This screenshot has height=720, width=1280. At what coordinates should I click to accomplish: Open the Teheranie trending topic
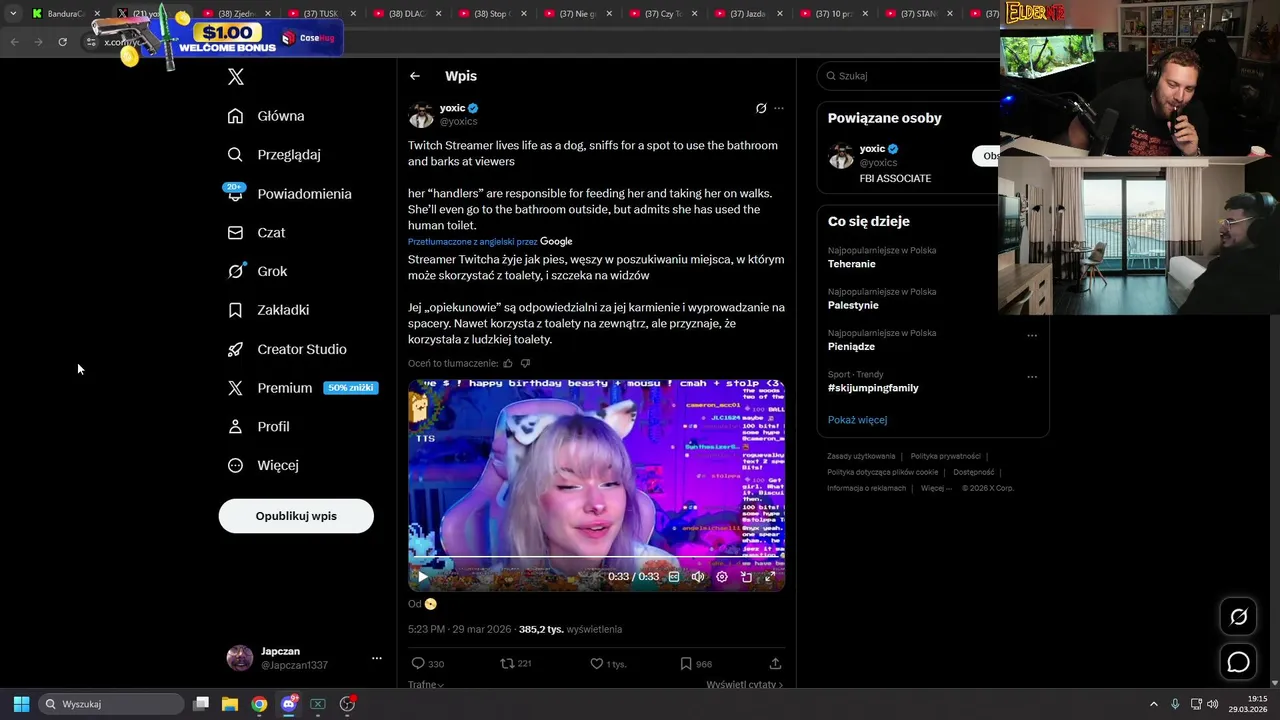851,264
